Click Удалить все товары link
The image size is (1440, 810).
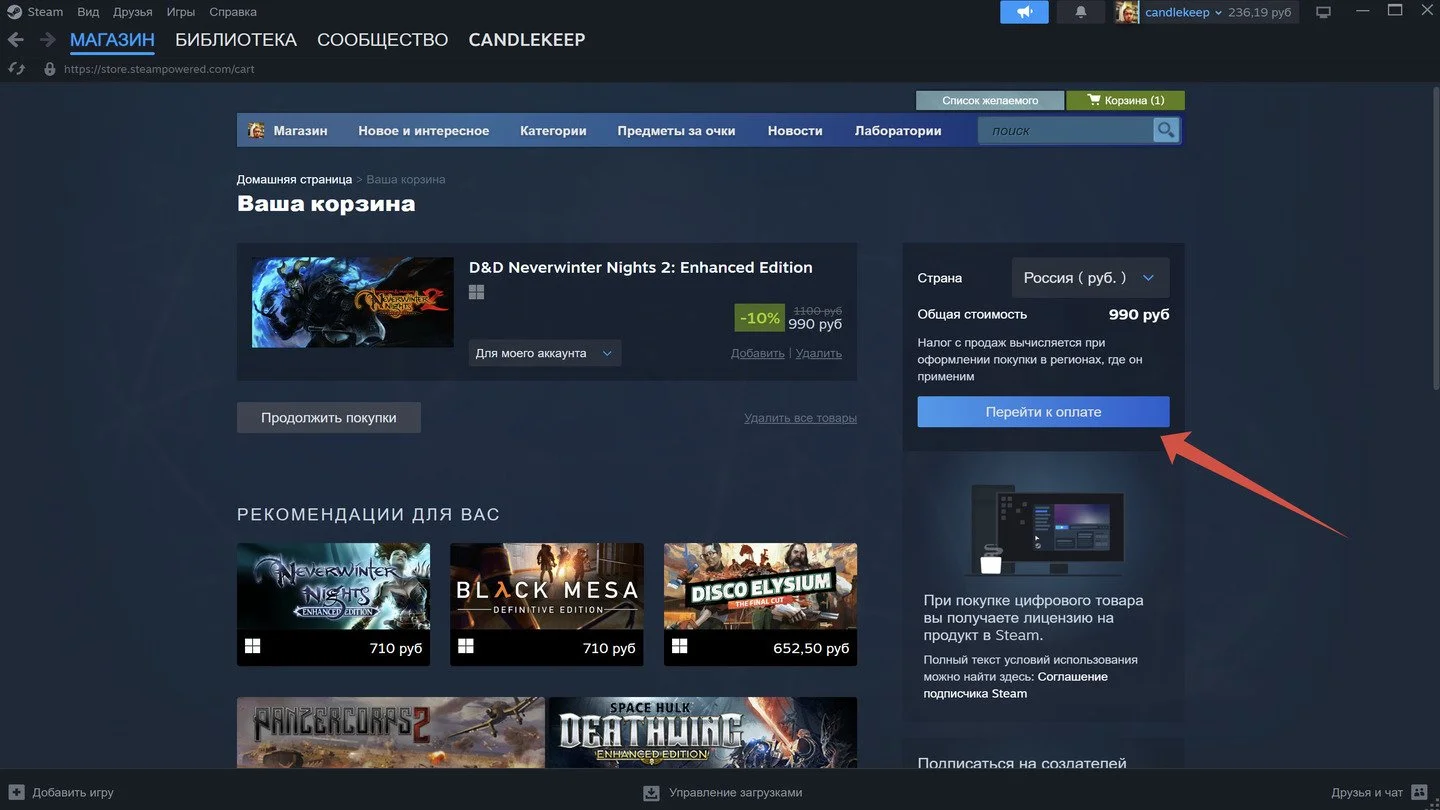tap(800, 418)
